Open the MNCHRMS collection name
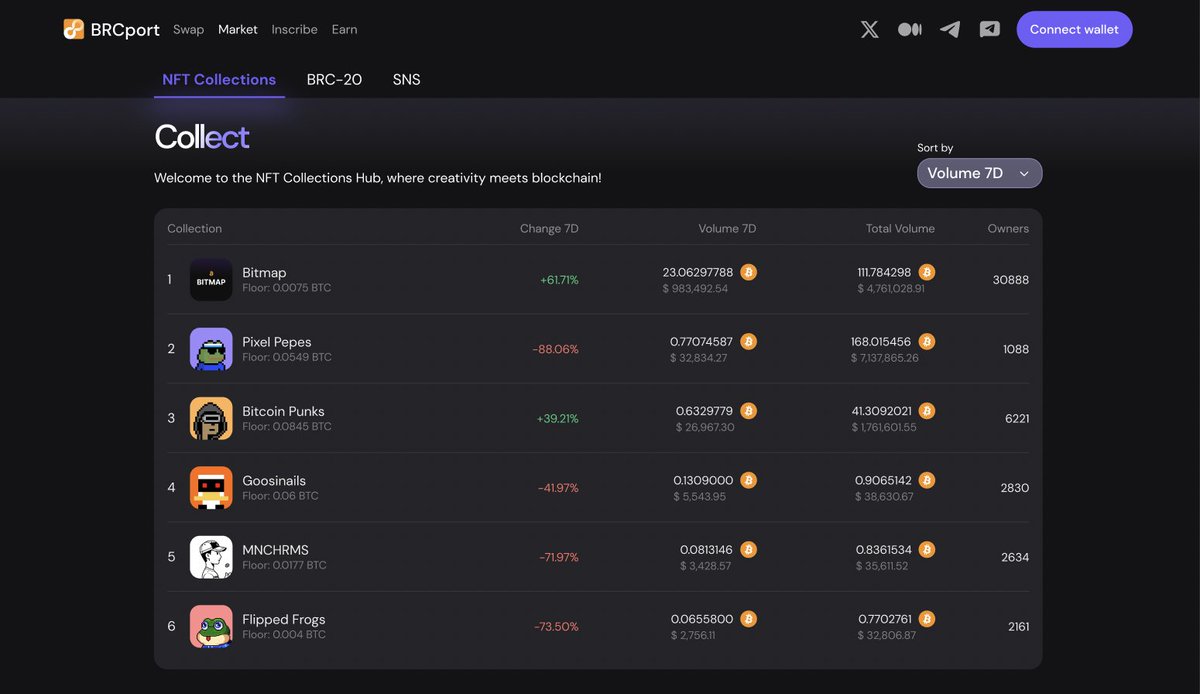 point(275,549)
